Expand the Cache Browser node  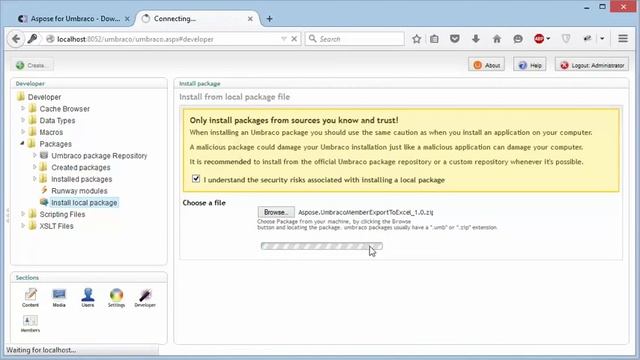pos(23,109)
